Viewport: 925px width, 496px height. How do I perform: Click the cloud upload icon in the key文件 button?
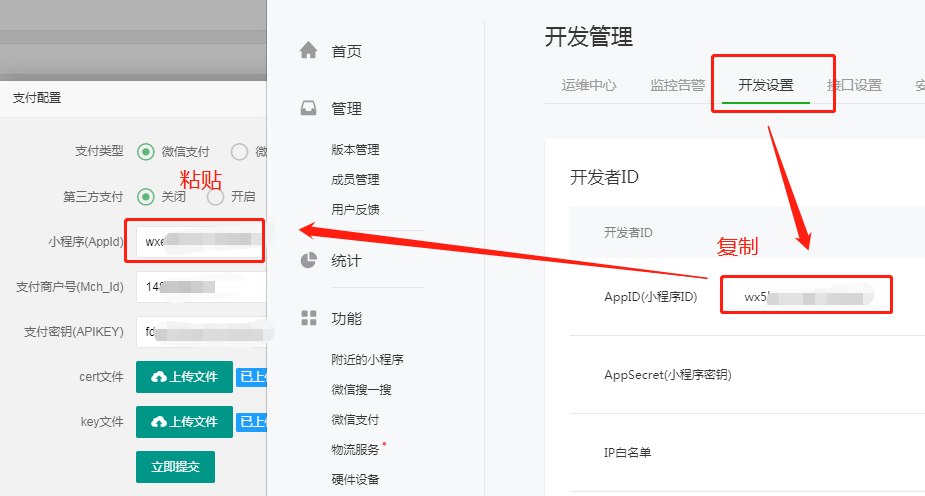[x=159, y=422]
